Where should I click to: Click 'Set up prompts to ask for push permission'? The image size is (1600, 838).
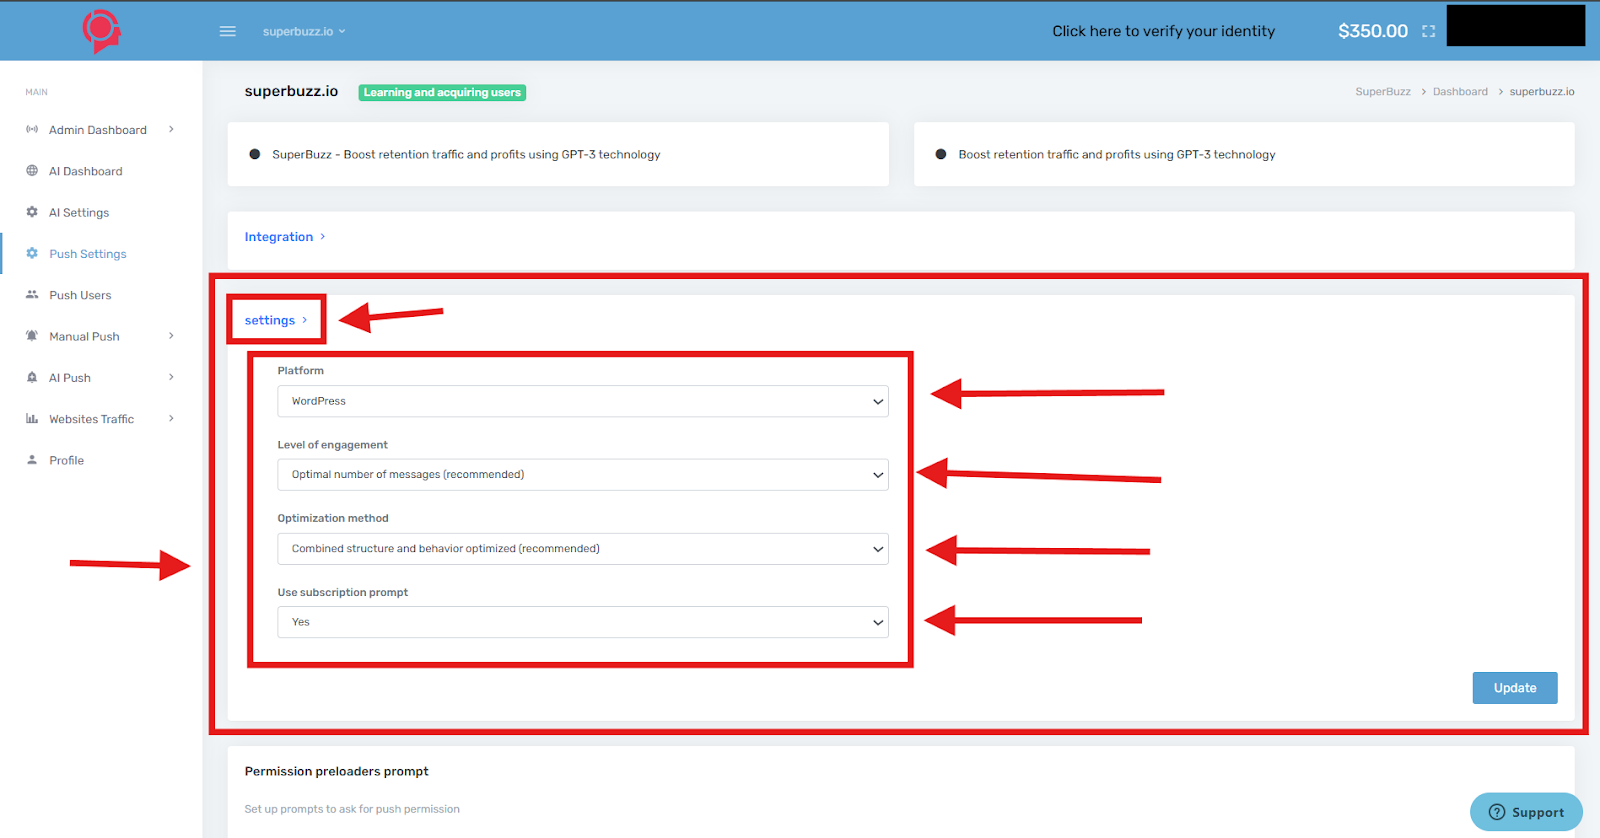point(352,809)
